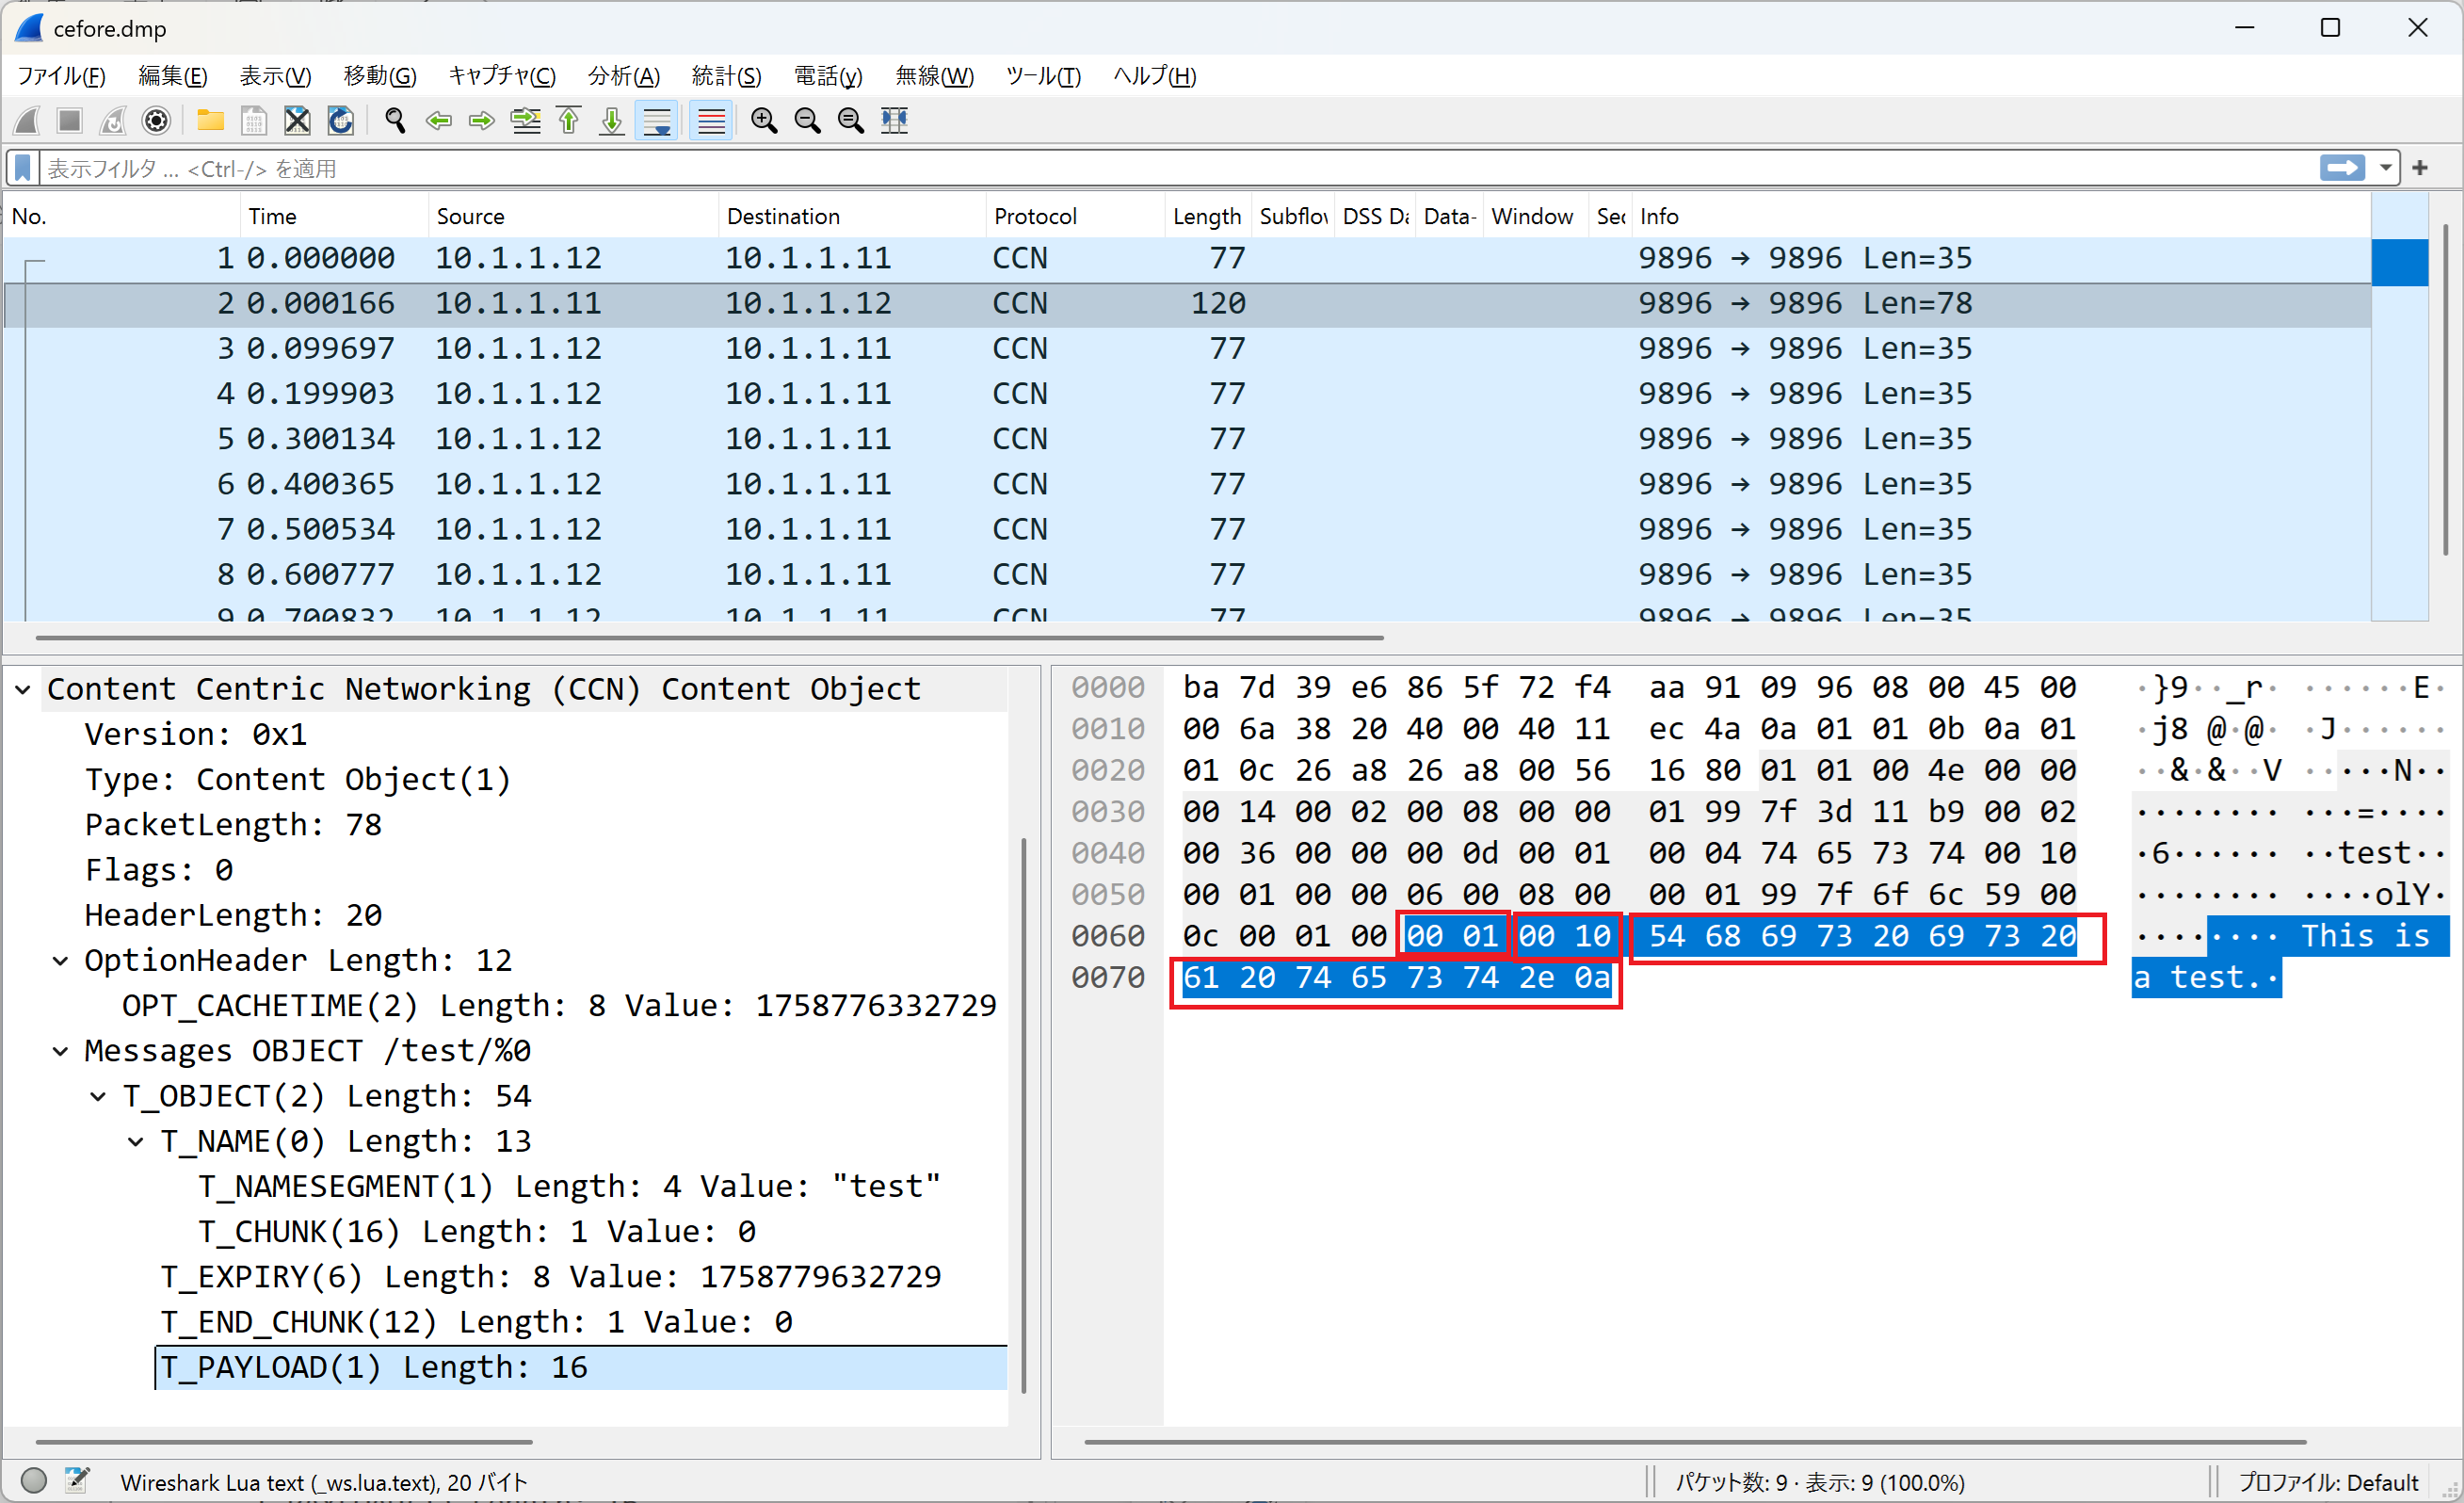
Task: Click the packet list vertical scrollbar
Action: tap(2445, 390)
